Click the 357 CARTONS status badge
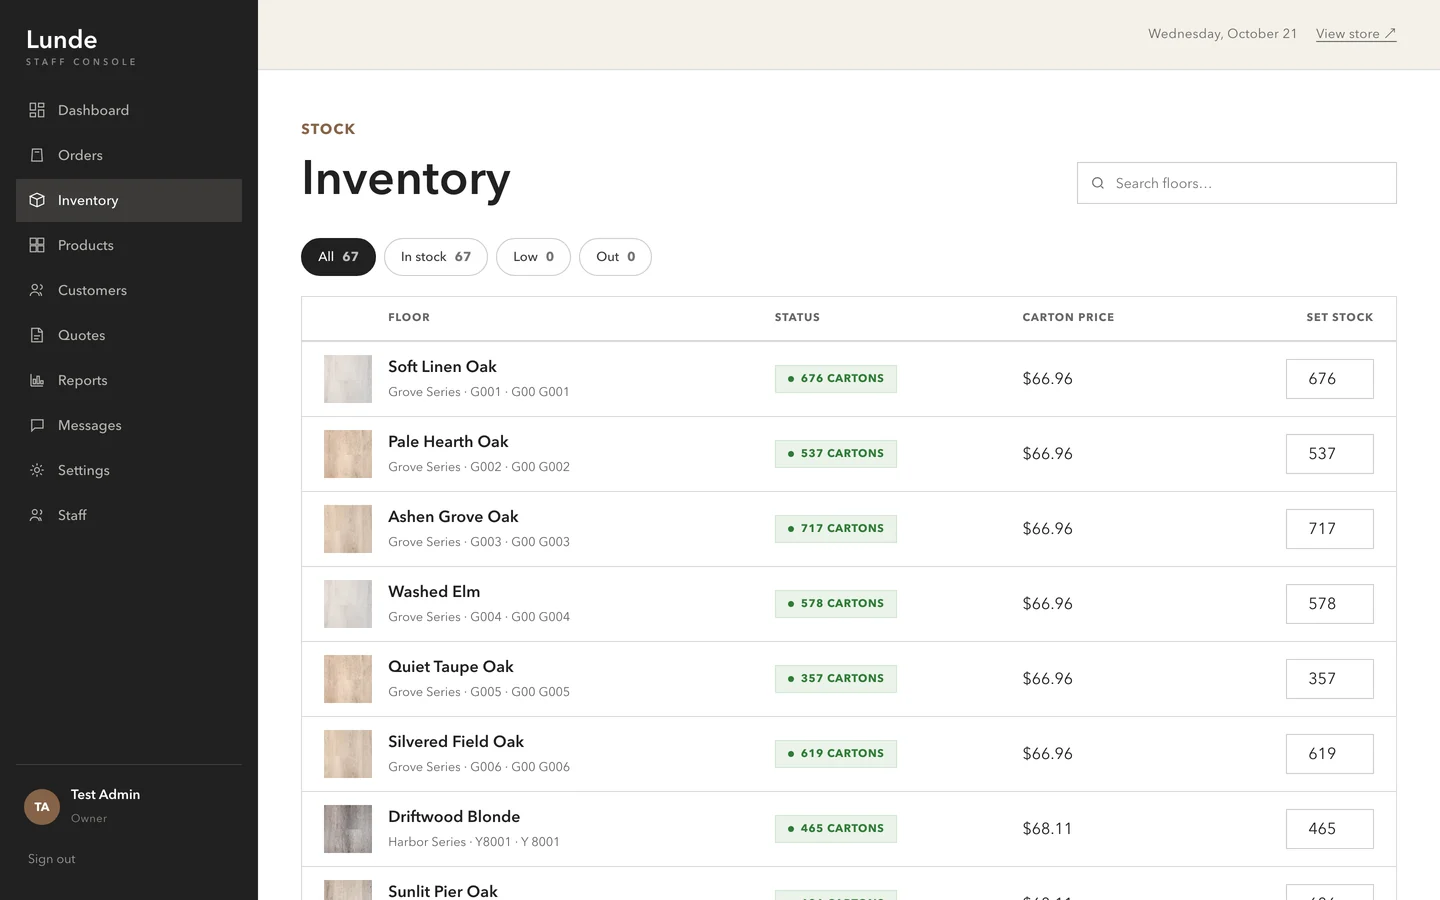The image size is (1440, 900). click(x=836, y=679)
